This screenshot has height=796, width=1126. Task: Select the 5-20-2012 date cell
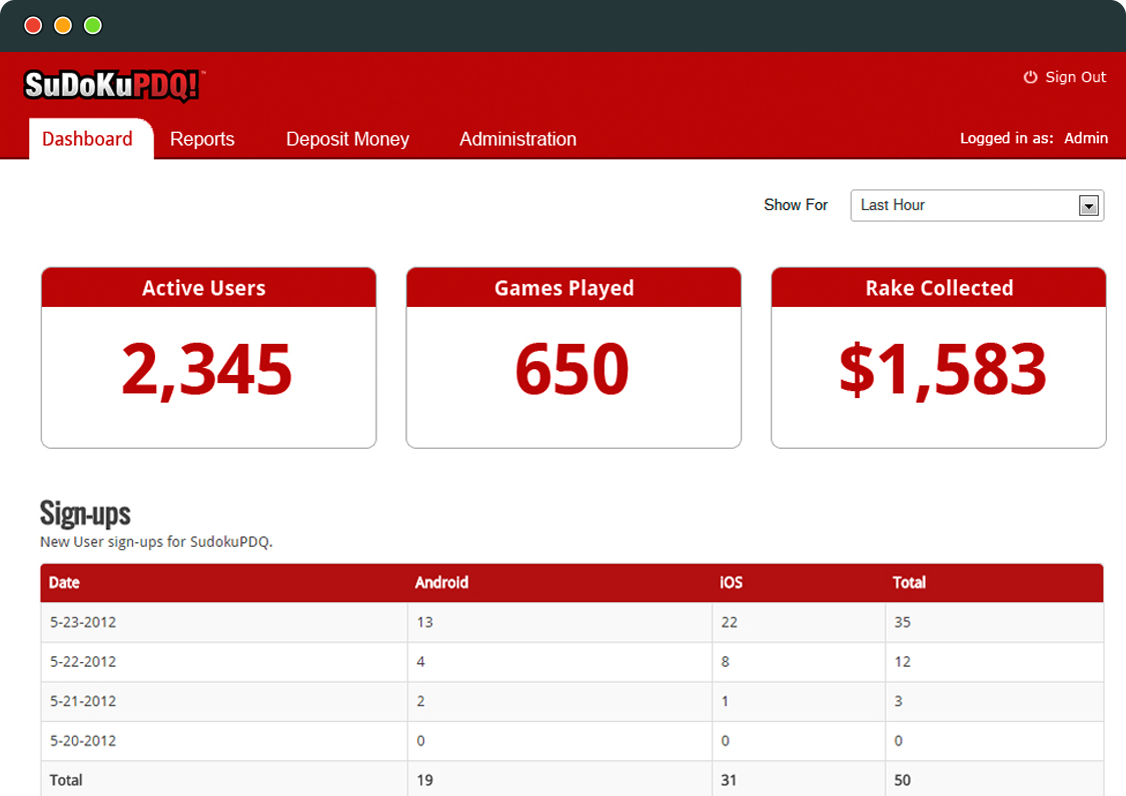click(x=224, y=741)
